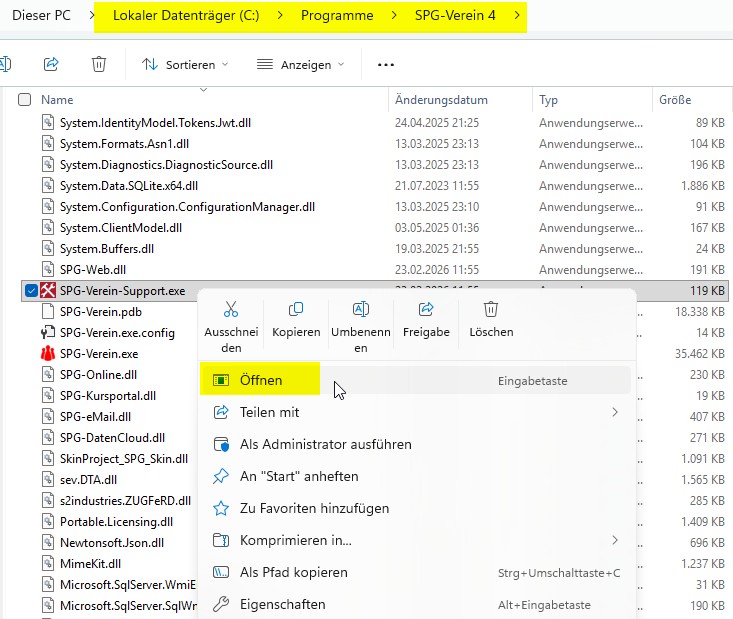Open Eigenschaften from the context menu
The width and height of the screenshot is (733, 619).
tap(282, 604)
